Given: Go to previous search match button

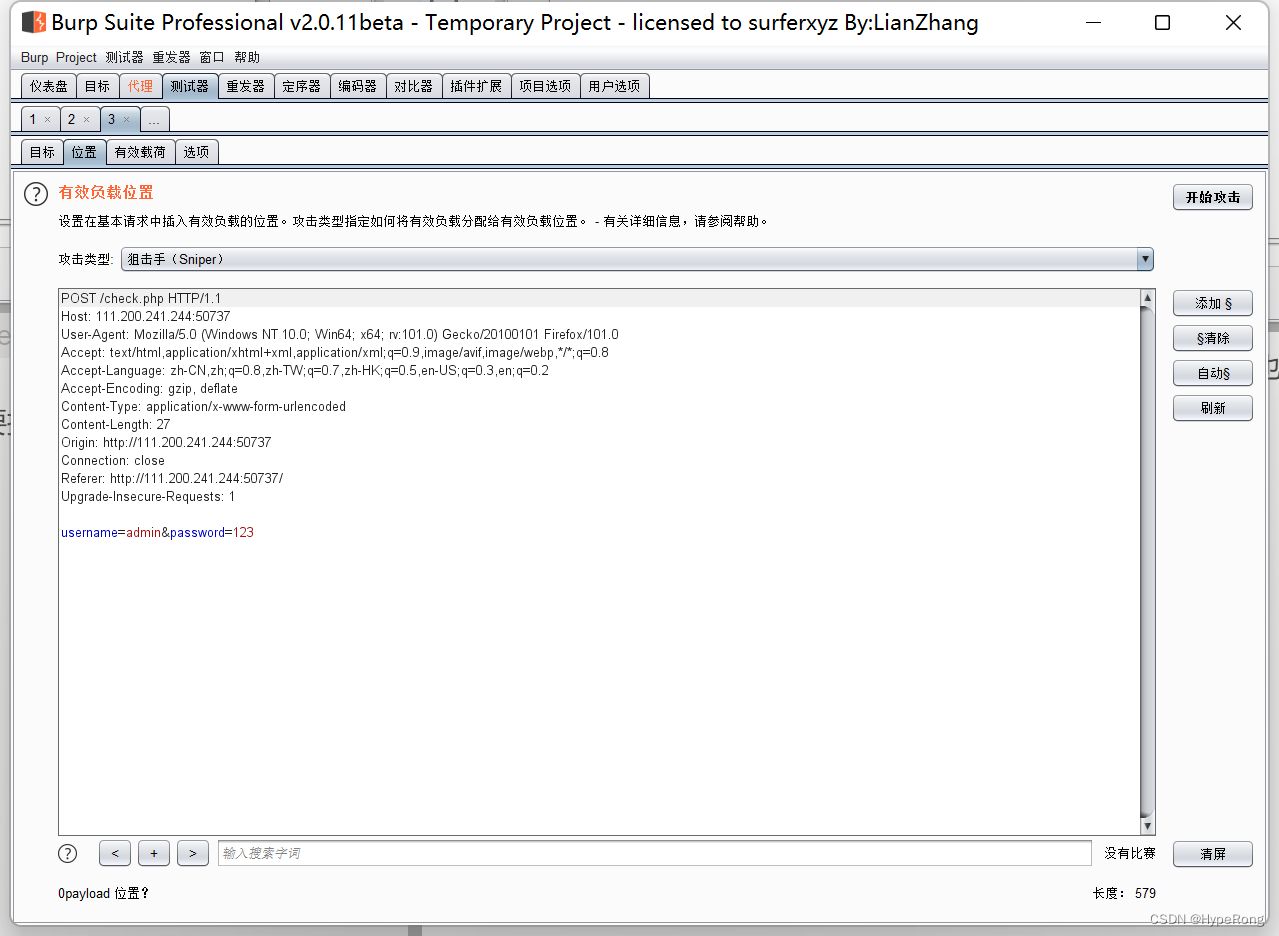Looking at the screenshot, I should pos(115,853).
